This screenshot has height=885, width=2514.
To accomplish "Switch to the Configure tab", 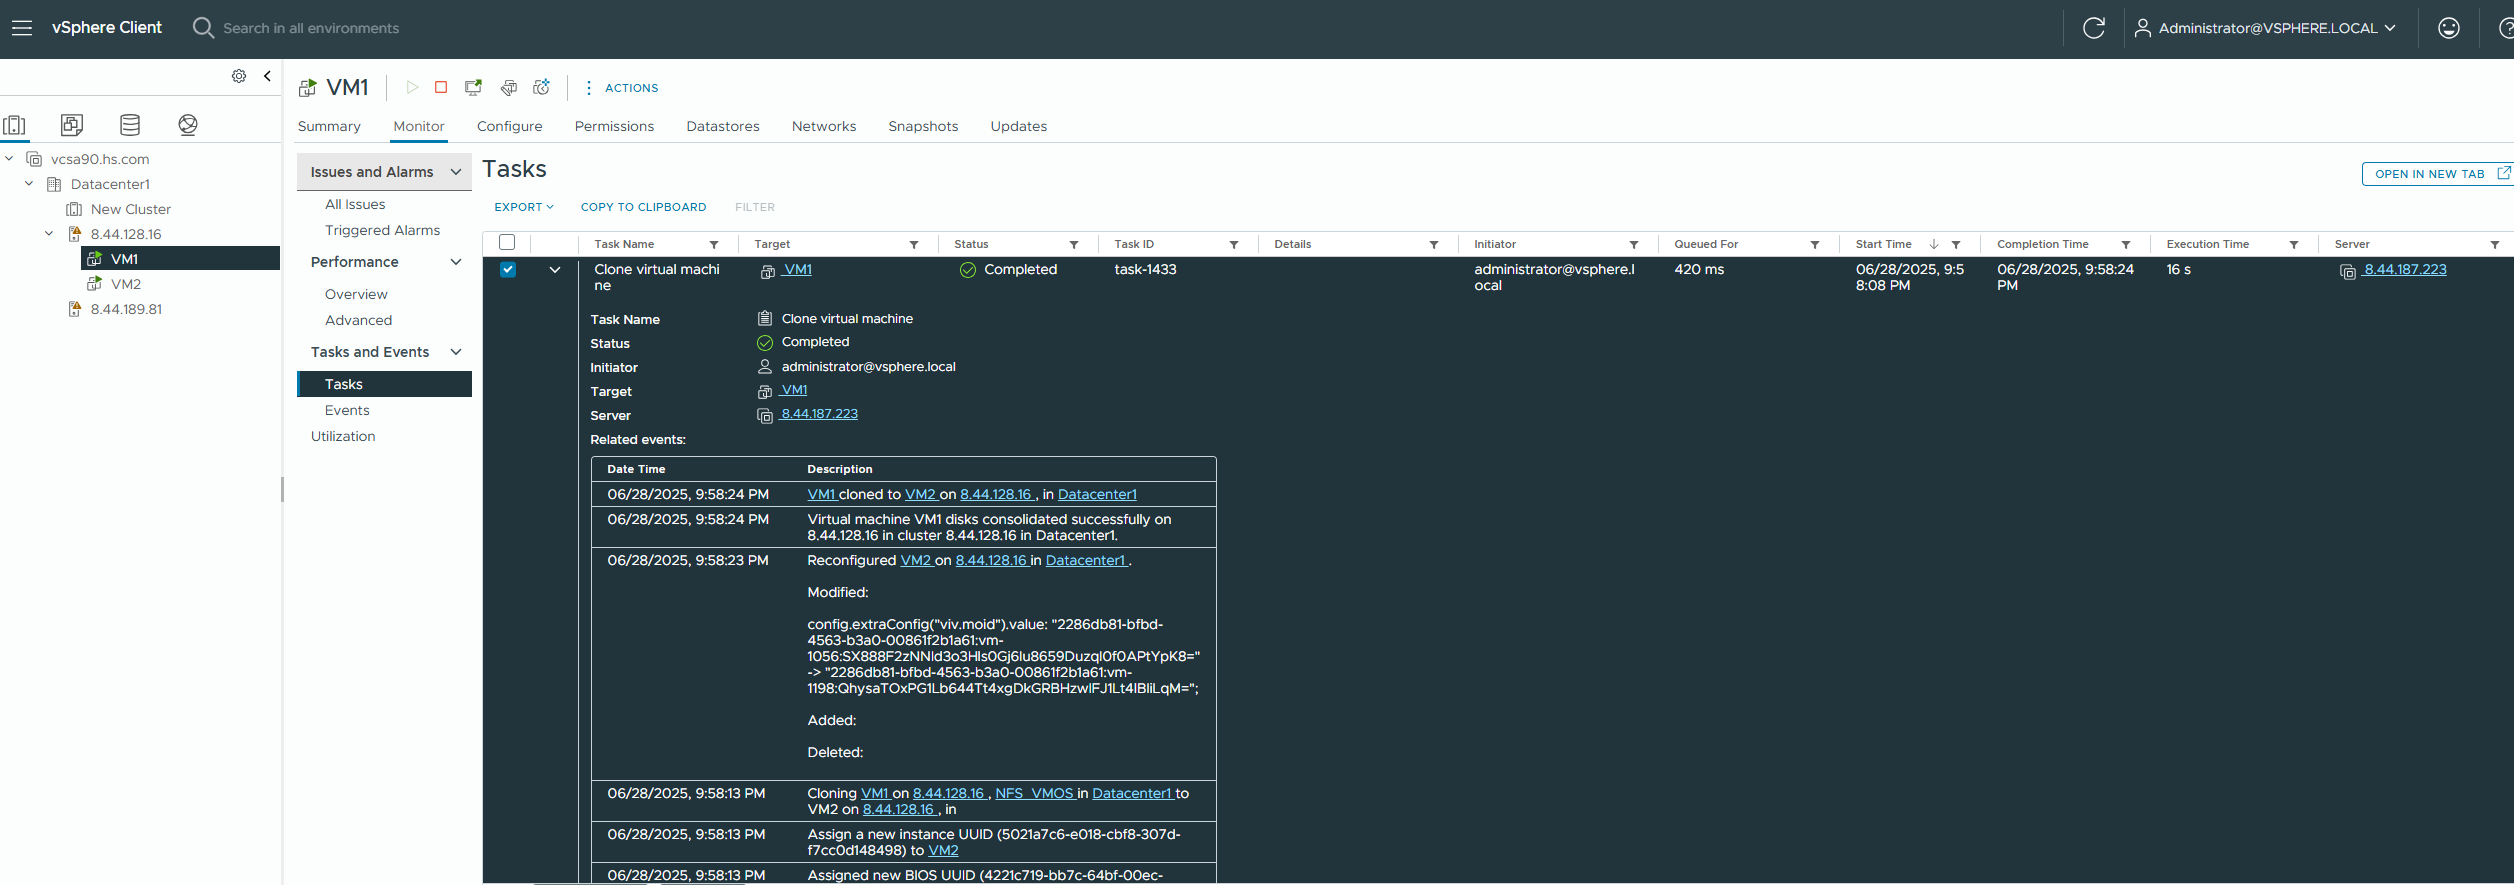I will 509,126.
